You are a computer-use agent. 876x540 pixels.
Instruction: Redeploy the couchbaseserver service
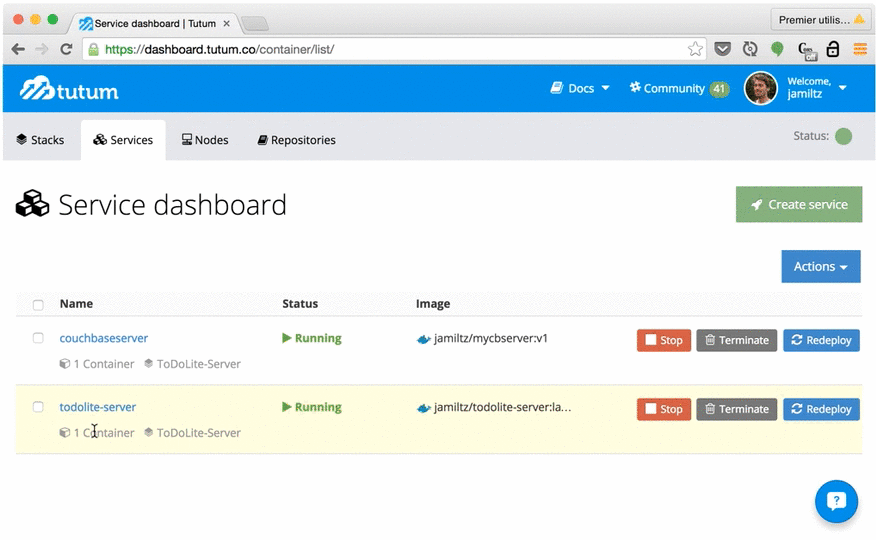click(821, 340)
